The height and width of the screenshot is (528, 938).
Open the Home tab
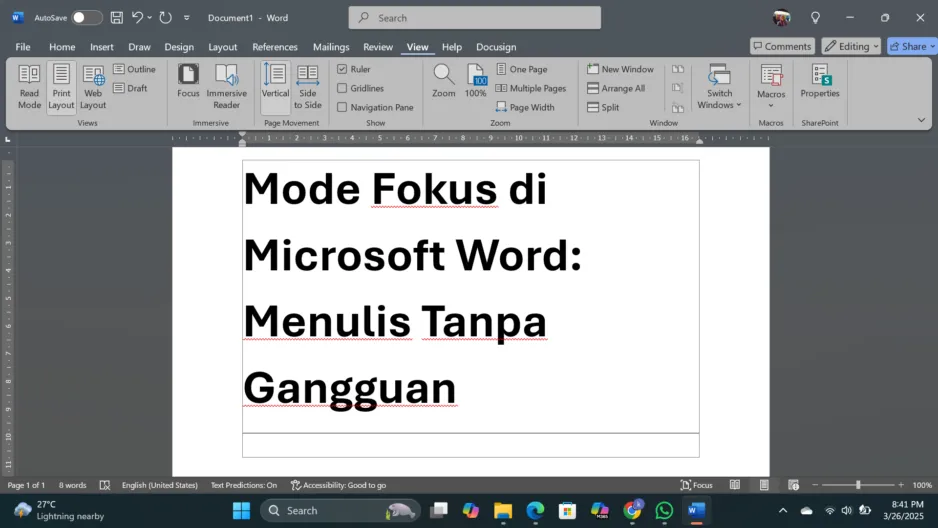[62, 47]
